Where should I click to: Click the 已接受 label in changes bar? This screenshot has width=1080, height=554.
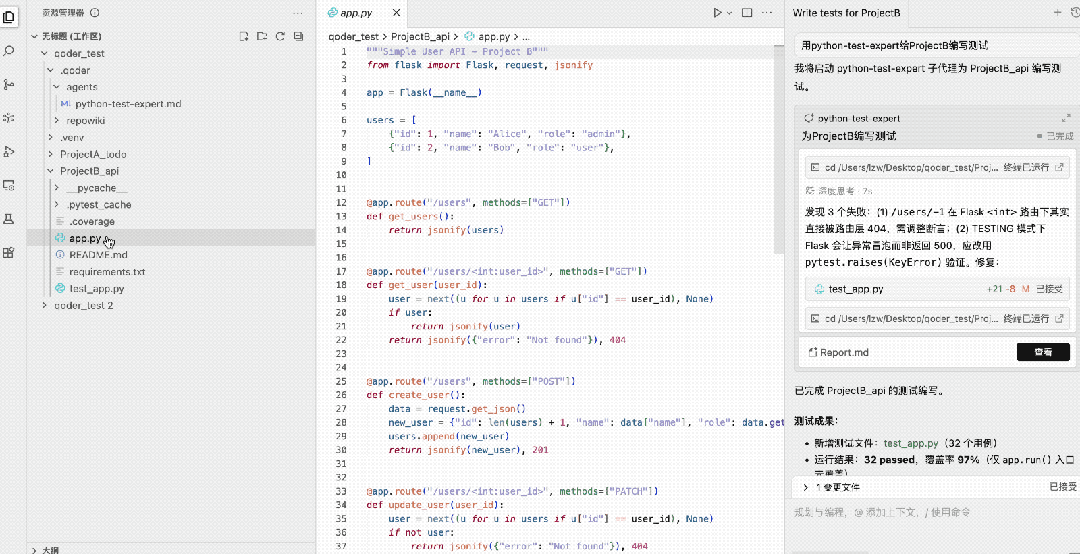coord(1063,486)
